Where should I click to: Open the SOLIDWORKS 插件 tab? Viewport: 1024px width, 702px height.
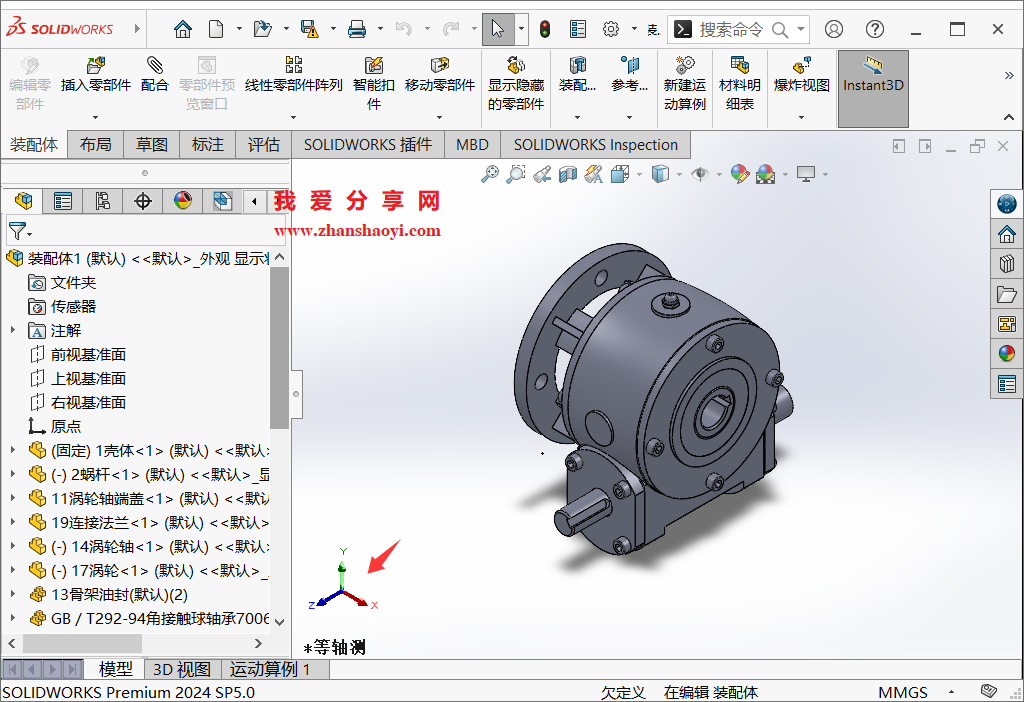pos(368,144)
